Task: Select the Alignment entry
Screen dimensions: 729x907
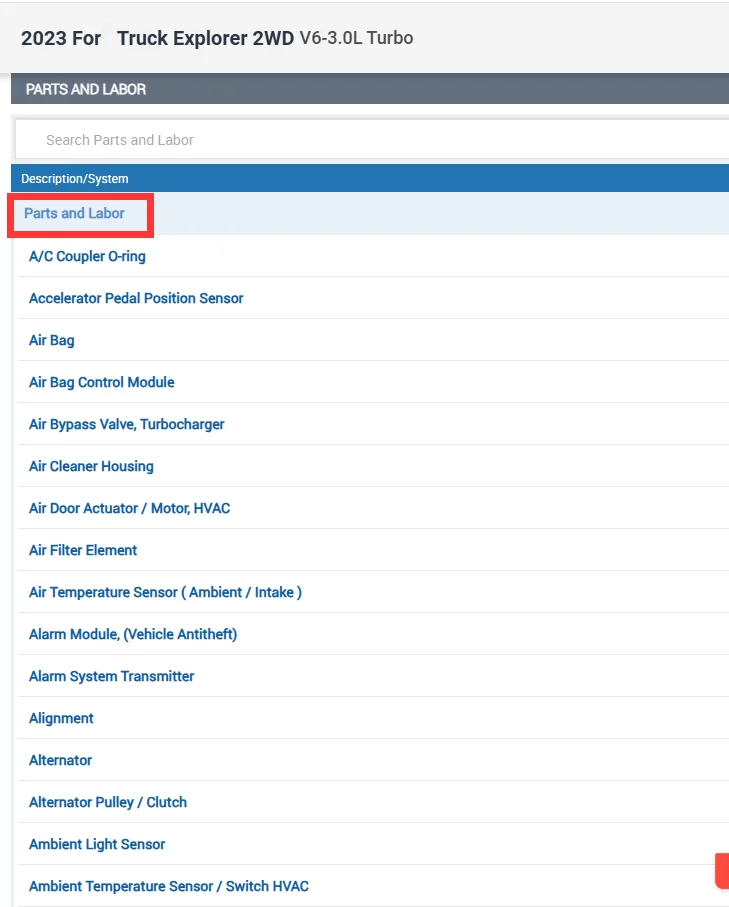Action: click(61, 718)
